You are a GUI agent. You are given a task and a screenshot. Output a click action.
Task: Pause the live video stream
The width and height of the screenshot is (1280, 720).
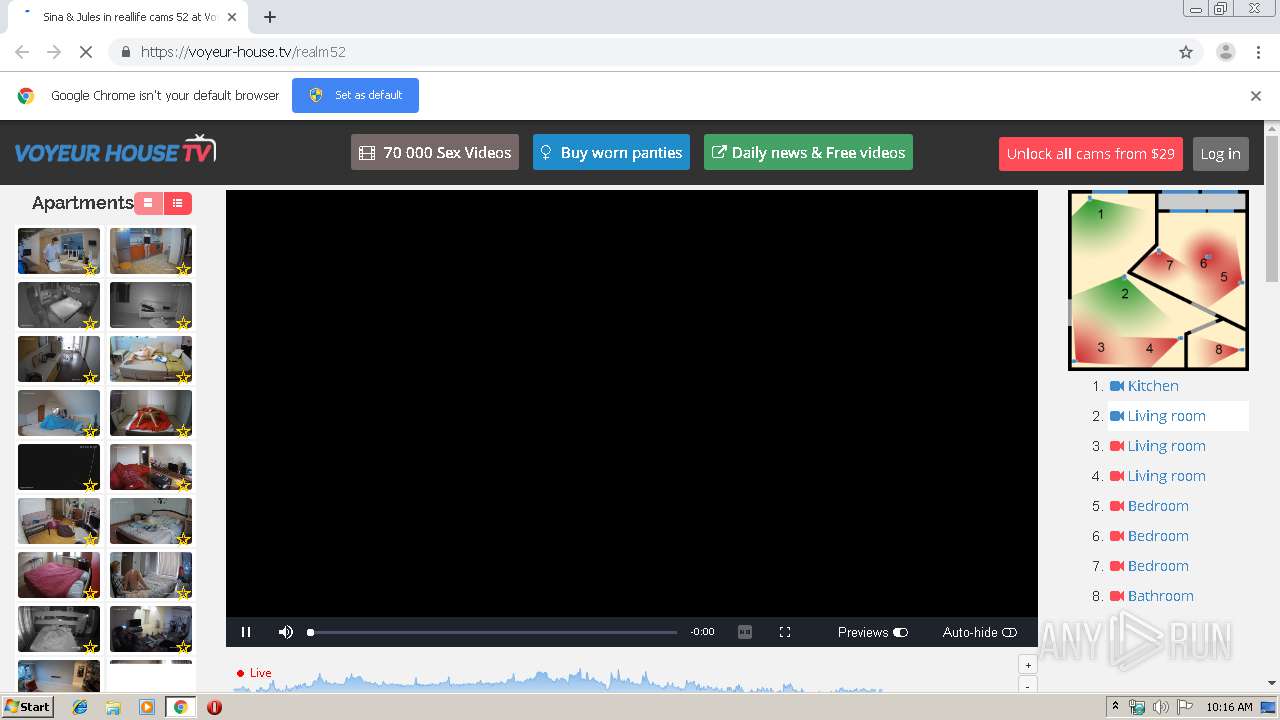pos(246,632)
